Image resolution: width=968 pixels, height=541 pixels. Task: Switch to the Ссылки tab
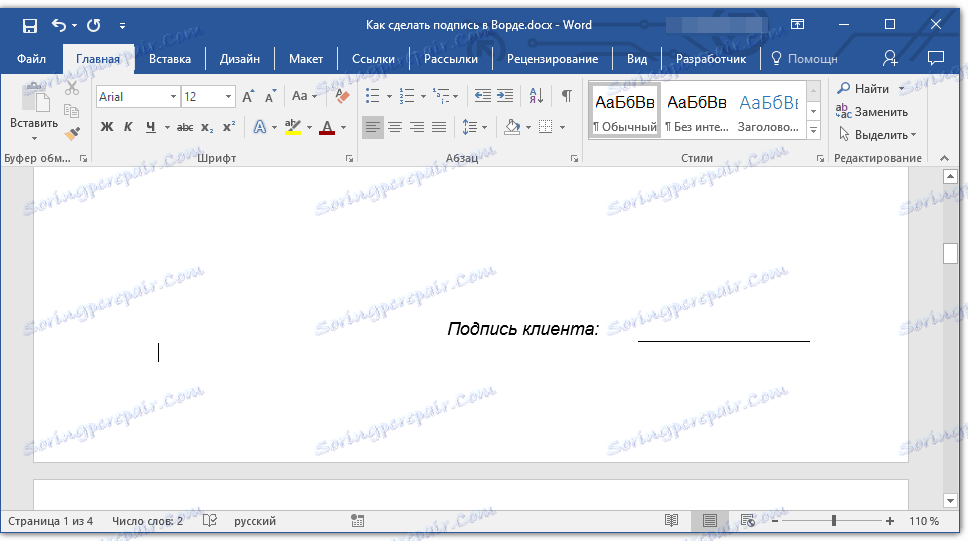[x=373, y=59]
